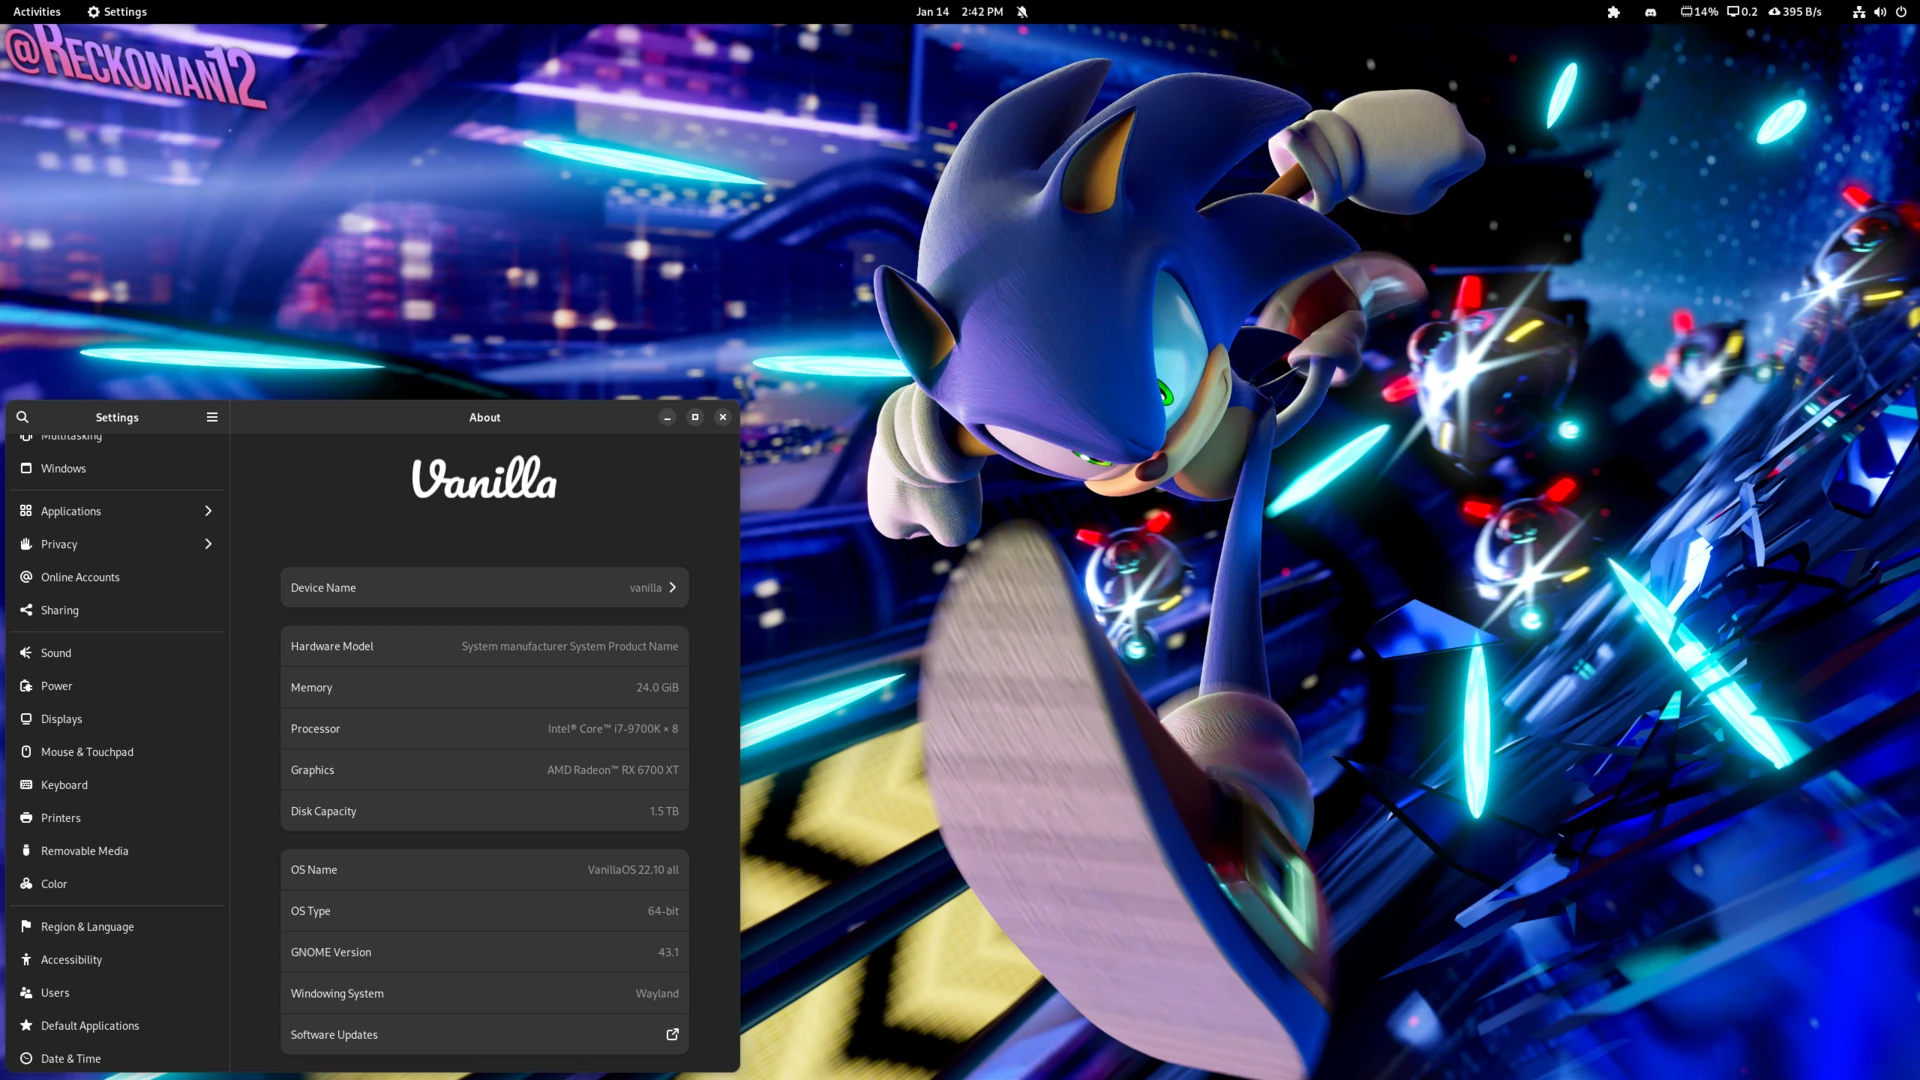Click the Sound speaker icon

pos(26,653)
